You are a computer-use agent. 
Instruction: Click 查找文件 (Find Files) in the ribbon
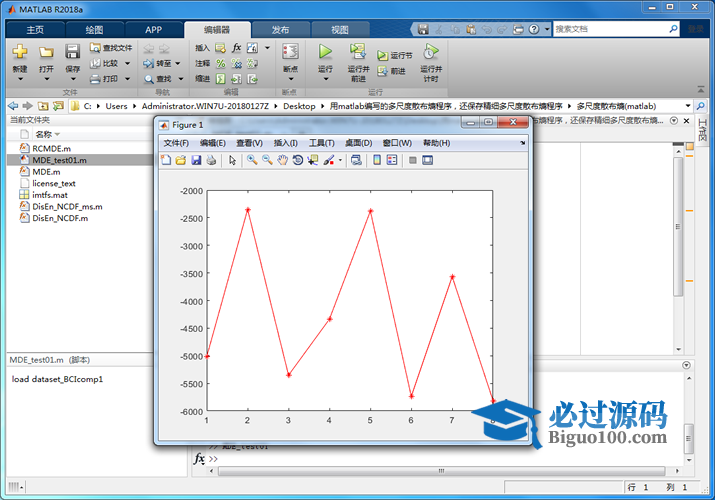(111, 47)
